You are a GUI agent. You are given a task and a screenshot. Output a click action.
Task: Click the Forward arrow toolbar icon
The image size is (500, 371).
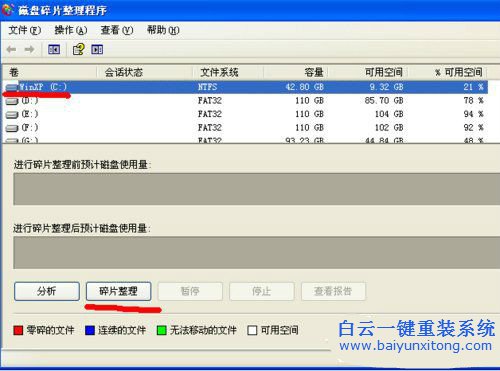click(30, 50)
